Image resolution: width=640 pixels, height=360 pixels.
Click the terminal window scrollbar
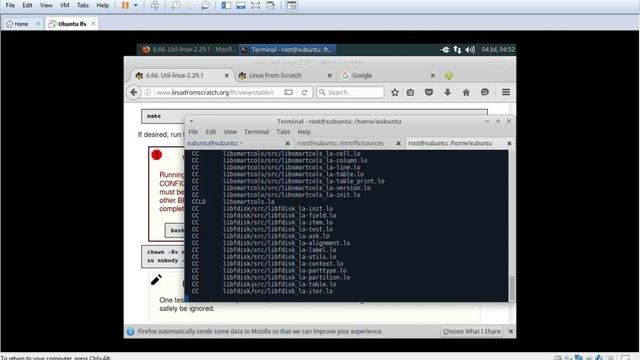point(512,287)
